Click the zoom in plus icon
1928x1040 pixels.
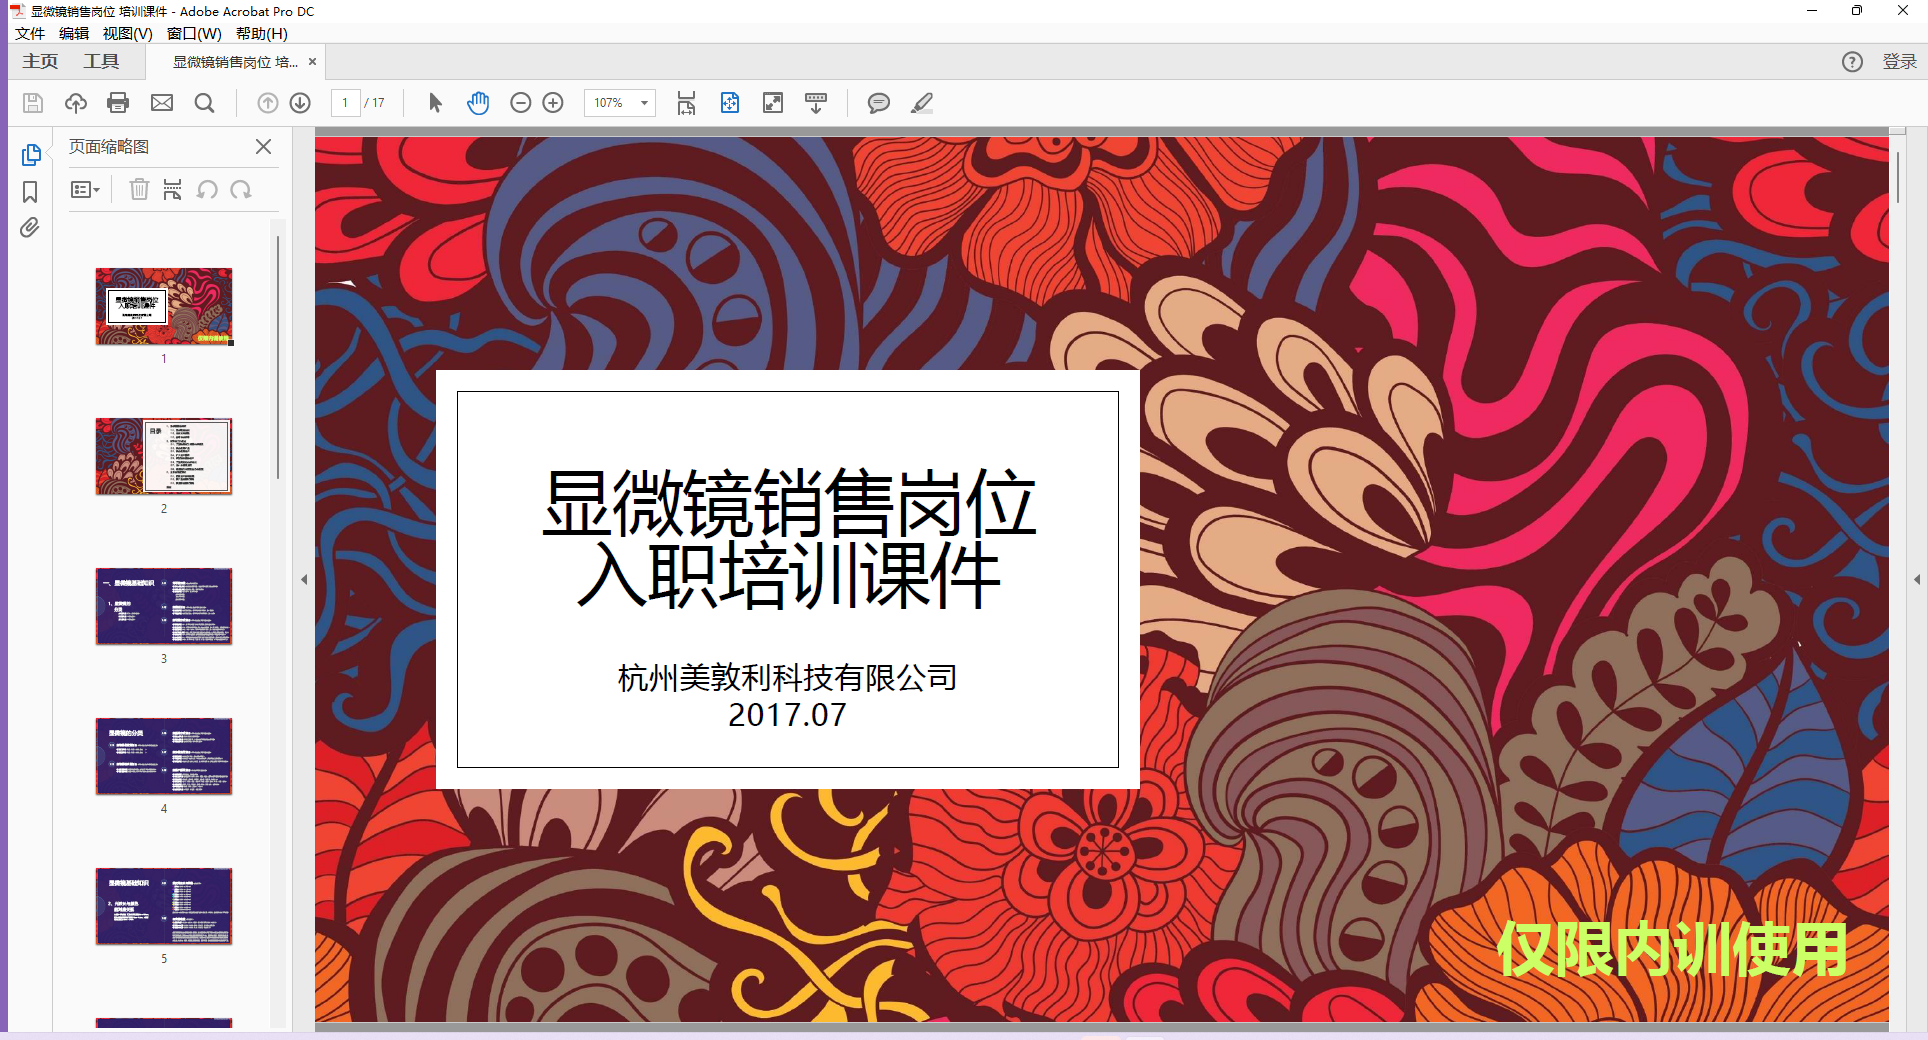(x=553, y=103)
